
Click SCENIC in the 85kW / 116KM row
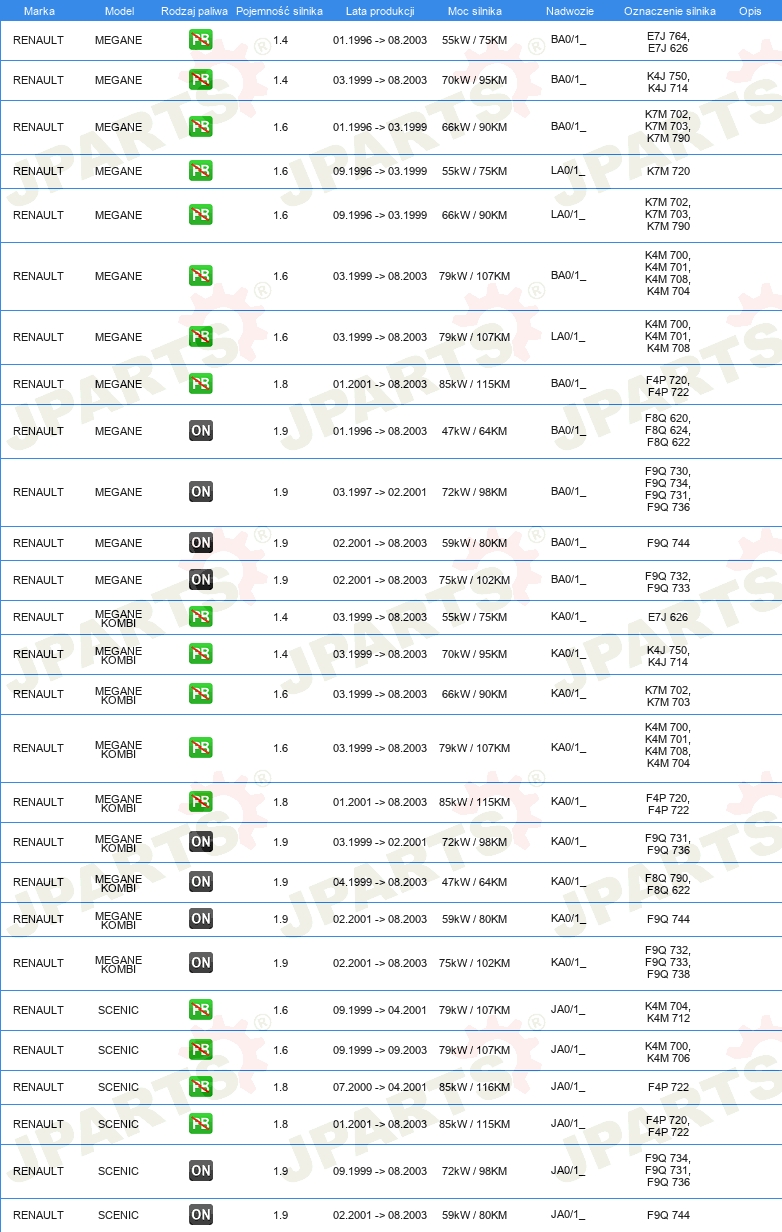click(118, 1087)
